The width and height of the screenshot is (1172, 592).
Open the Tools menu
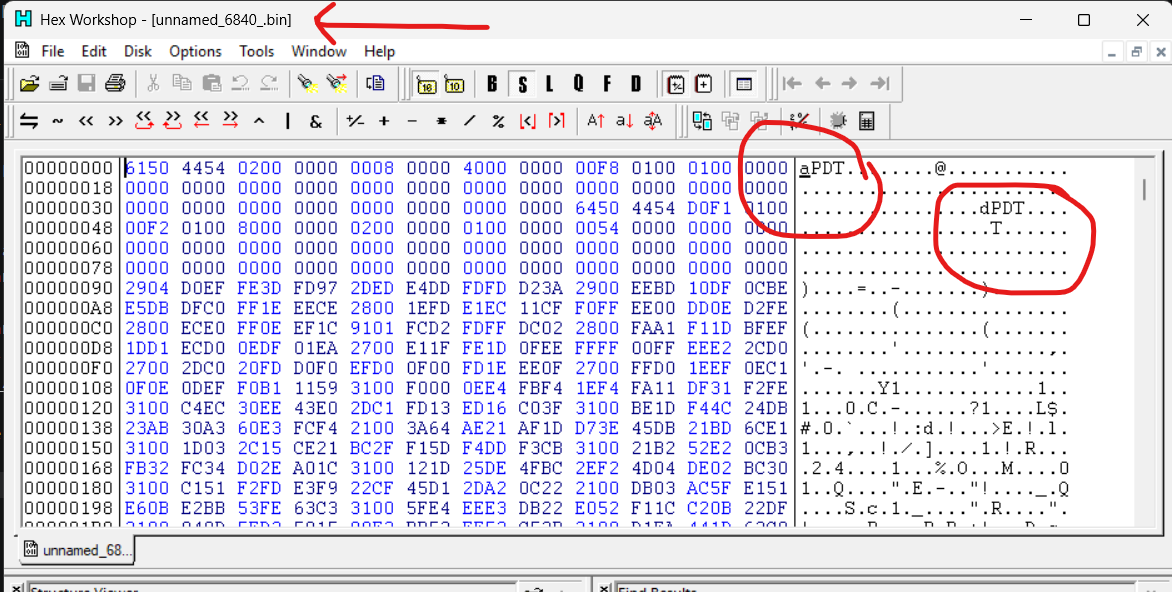[x=256, y=51]
